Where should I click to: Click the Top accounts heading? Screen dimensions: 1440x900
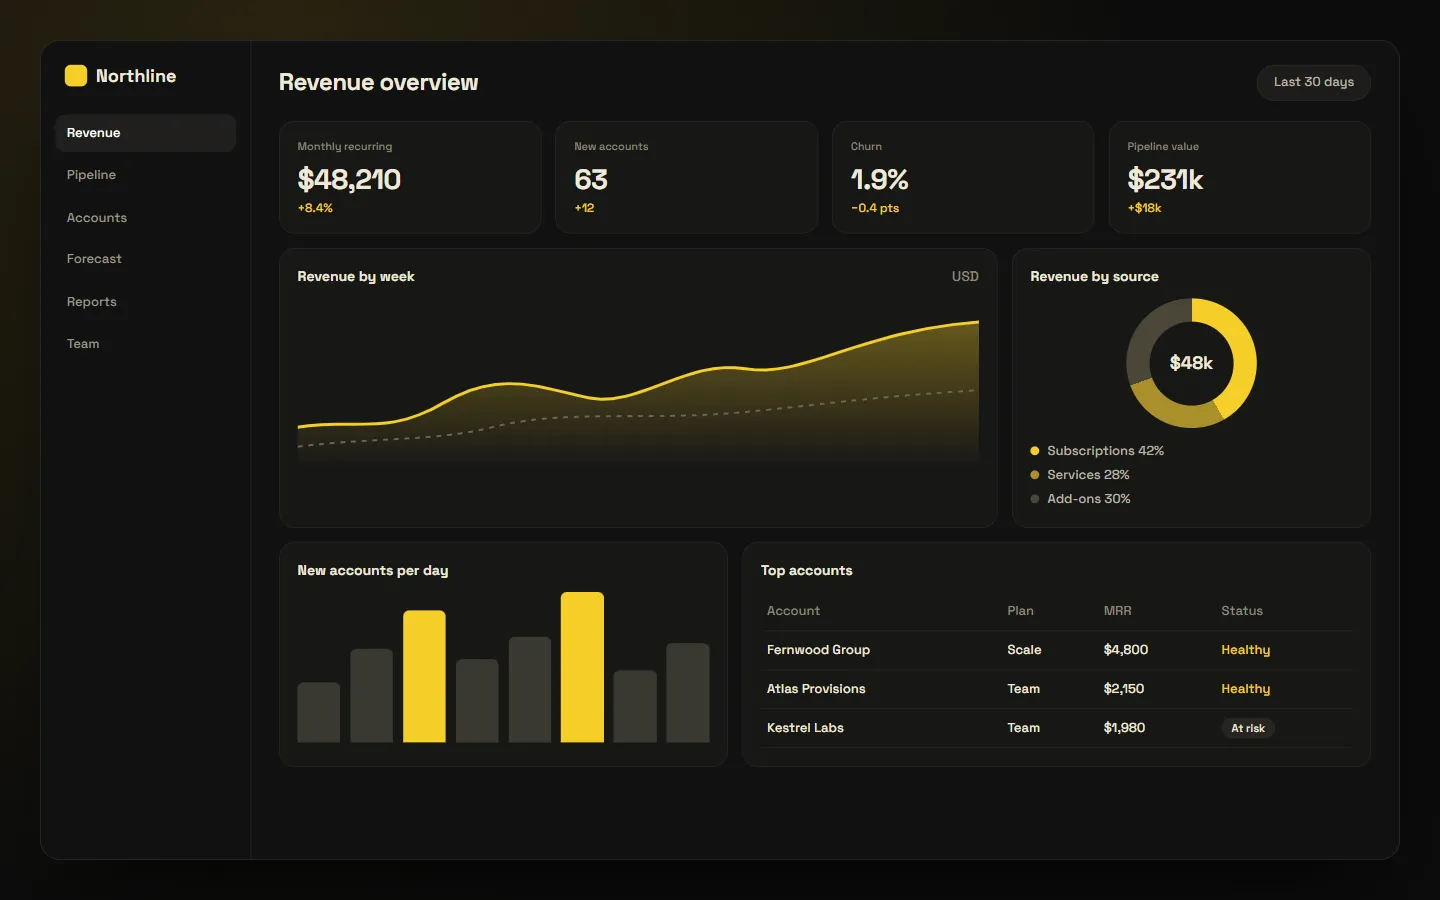806,571
